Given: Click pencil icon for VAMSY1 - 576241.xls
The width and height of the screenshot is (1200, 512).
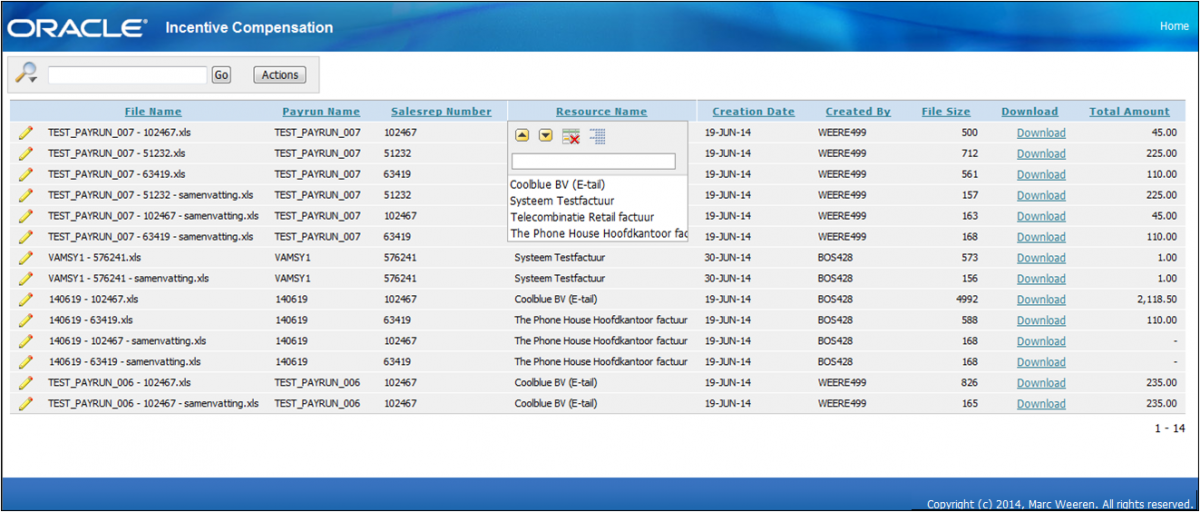Looking at the screenshot, I should 26,258.
